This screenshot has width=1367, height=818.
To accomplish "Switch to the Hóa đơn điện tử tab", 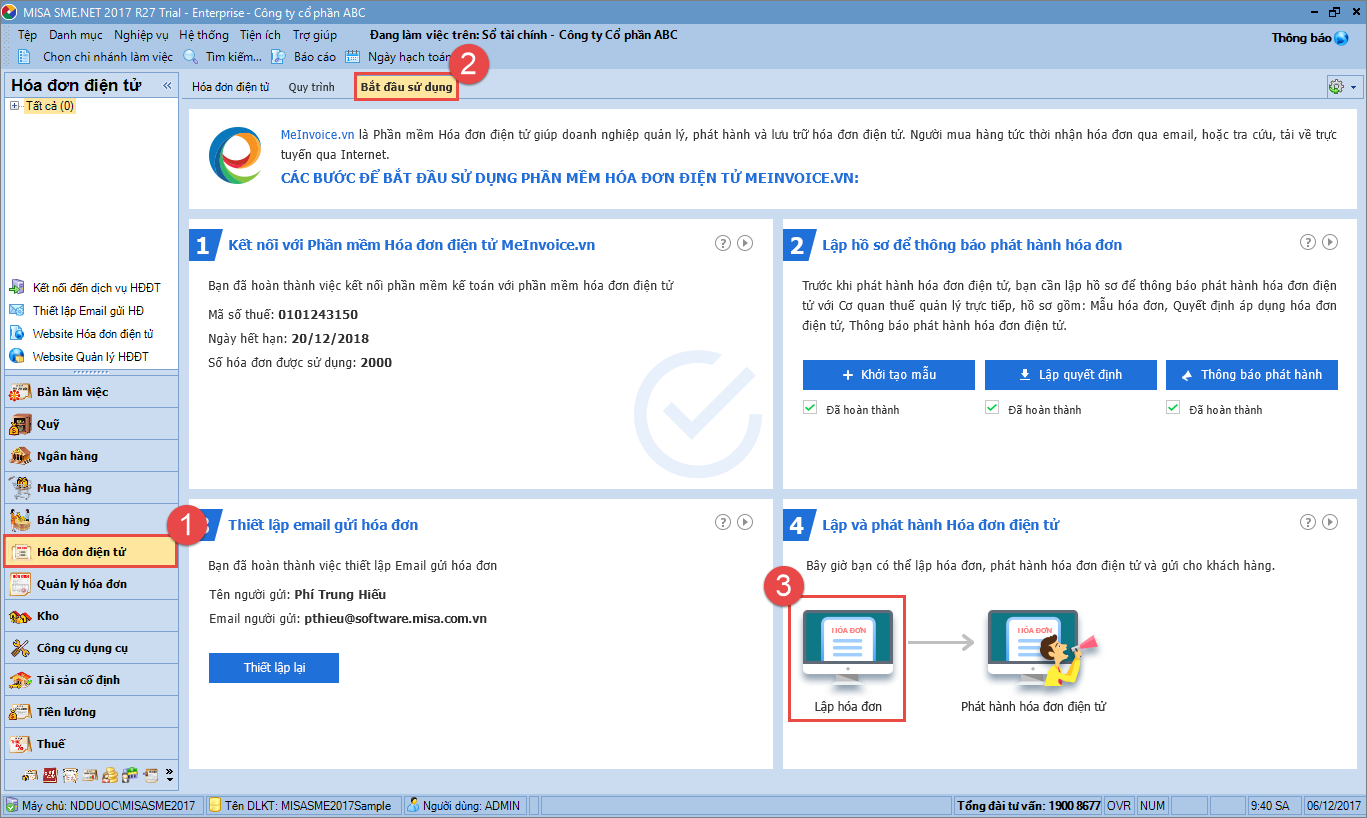I will (x=231, y=87).
